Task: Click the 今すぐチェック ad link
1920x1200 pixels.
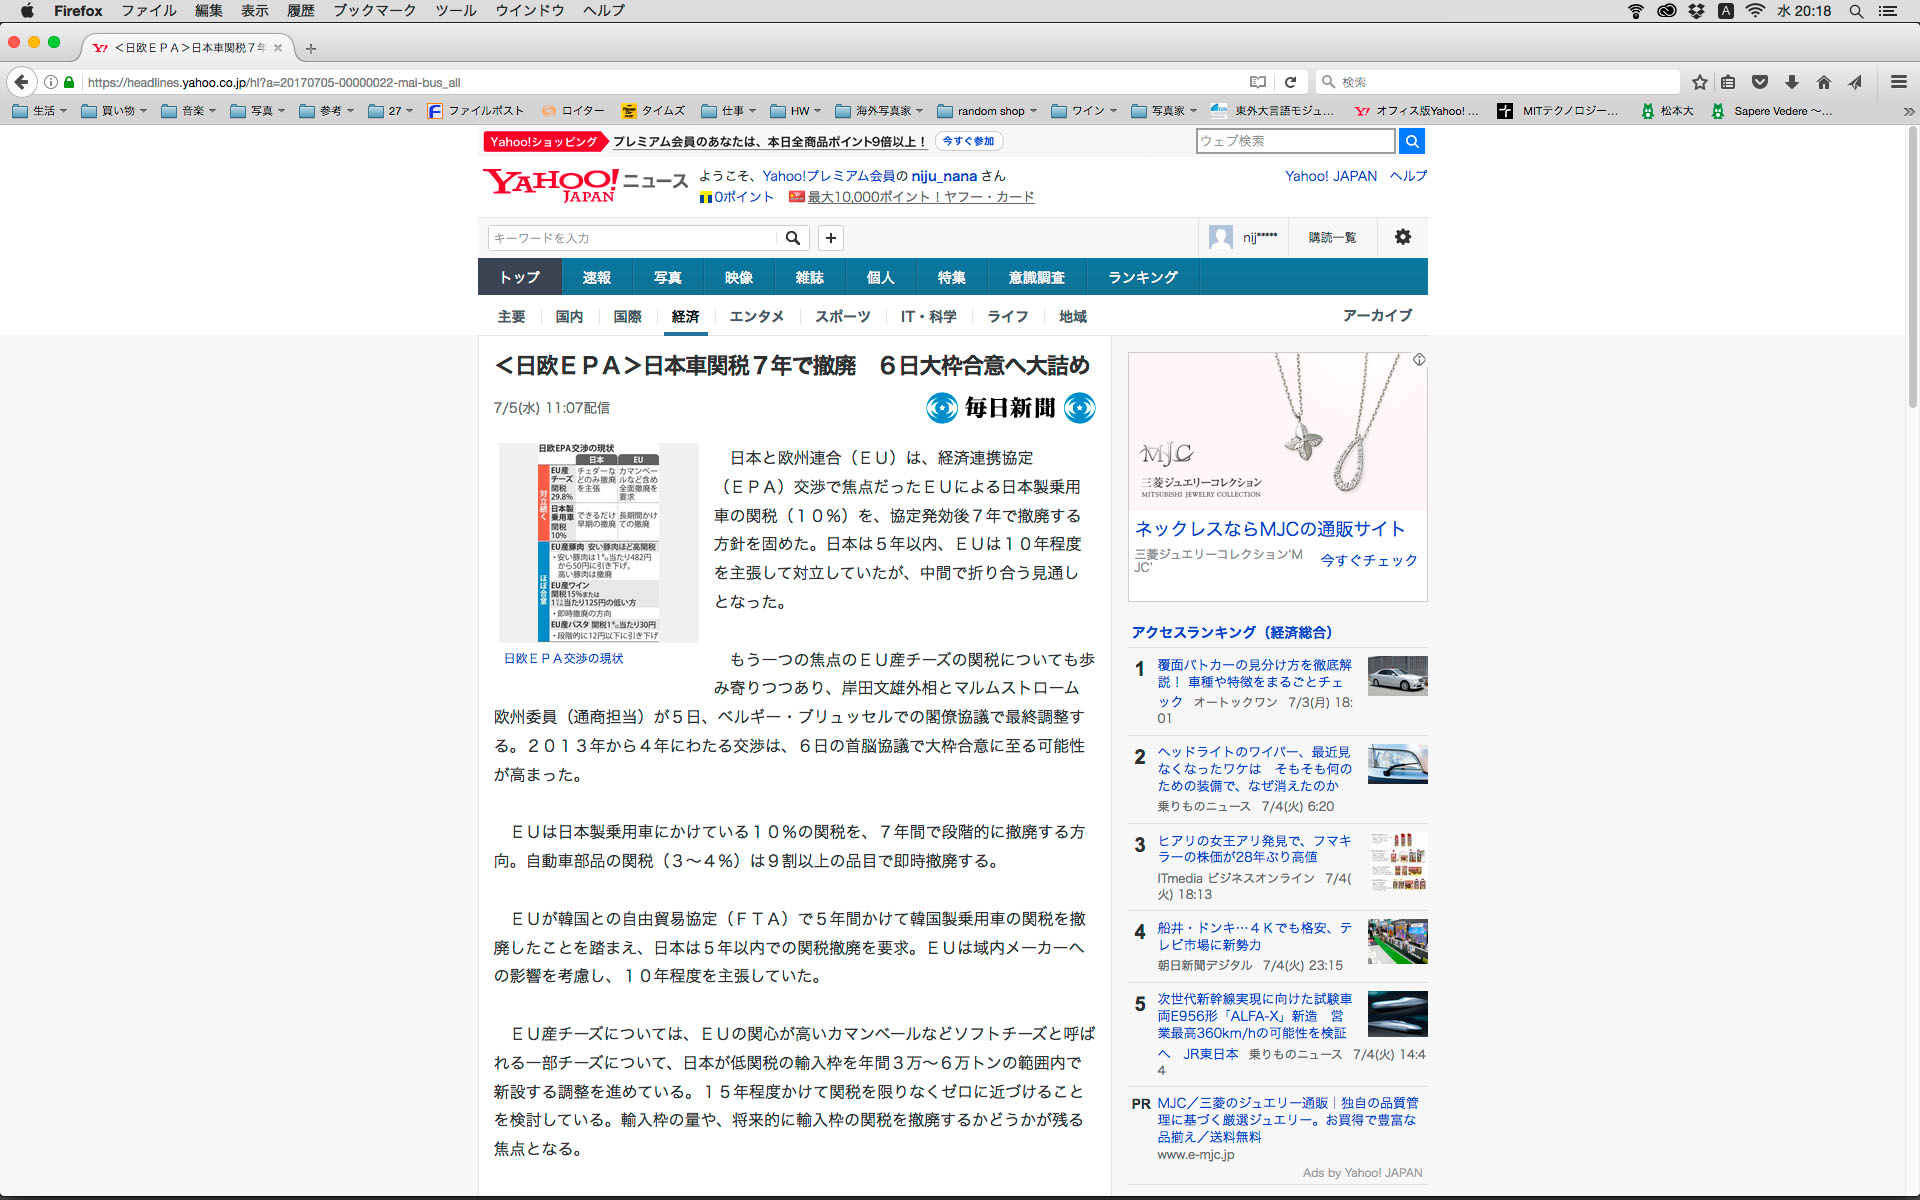Action: coord(1368,560)
